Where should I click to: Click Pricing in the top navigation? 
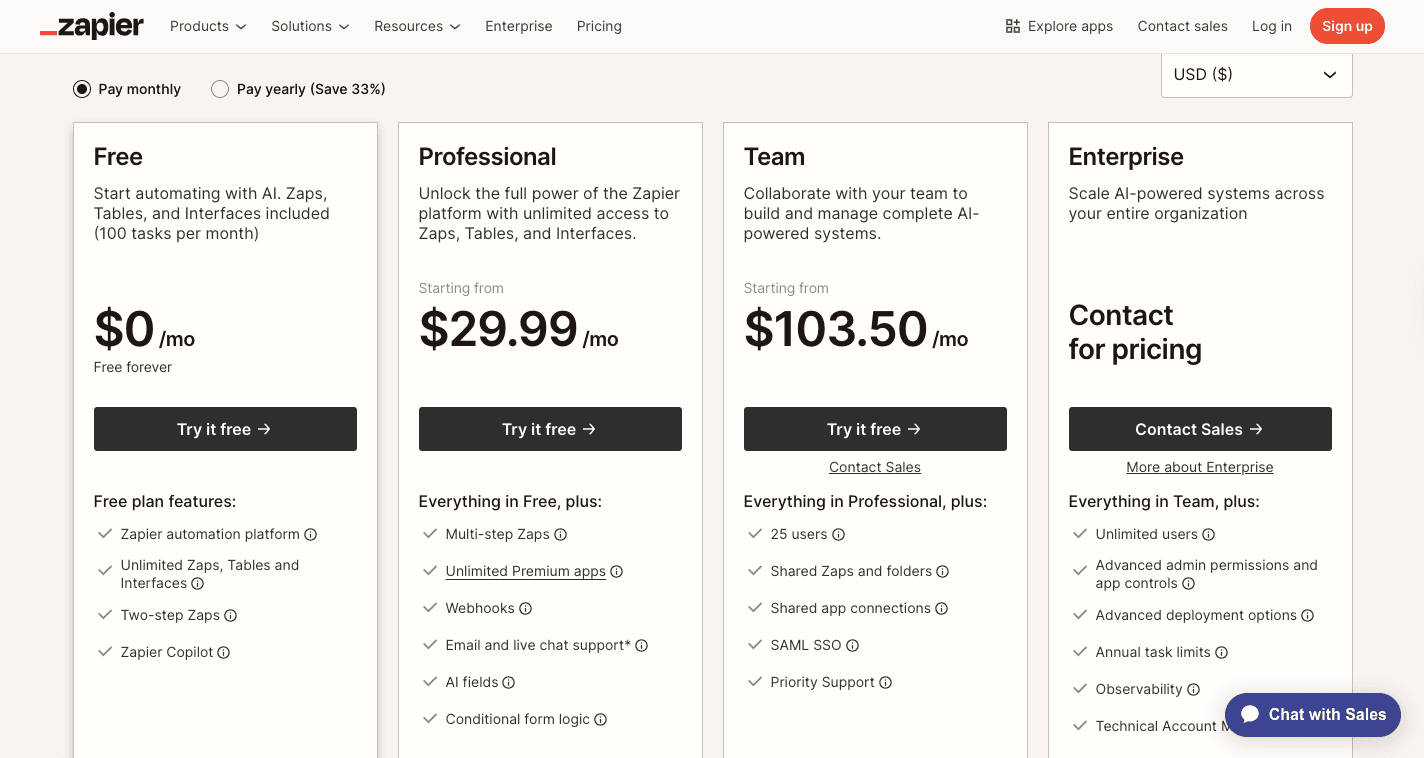tap(598, 26)
